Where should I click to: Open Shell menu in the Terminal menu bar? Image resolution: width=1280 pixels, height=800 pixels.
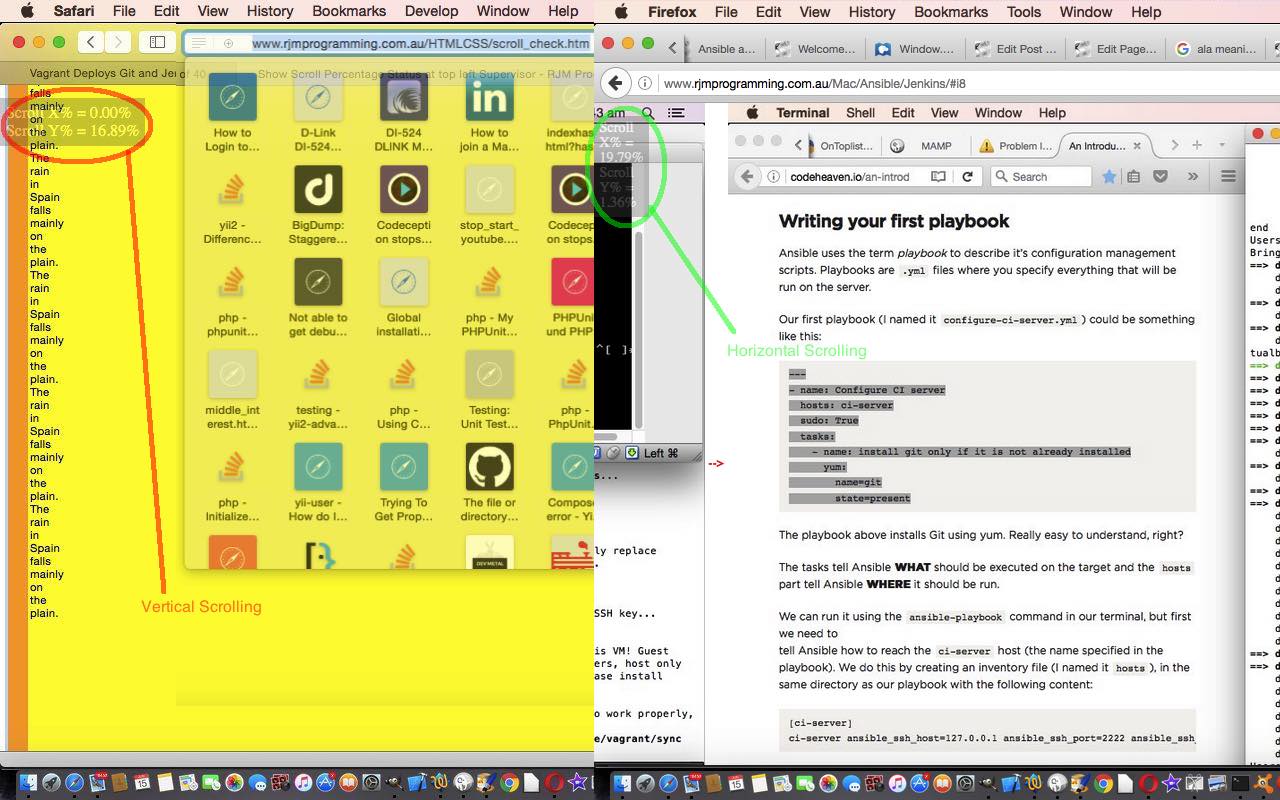(x=860, y=113)
